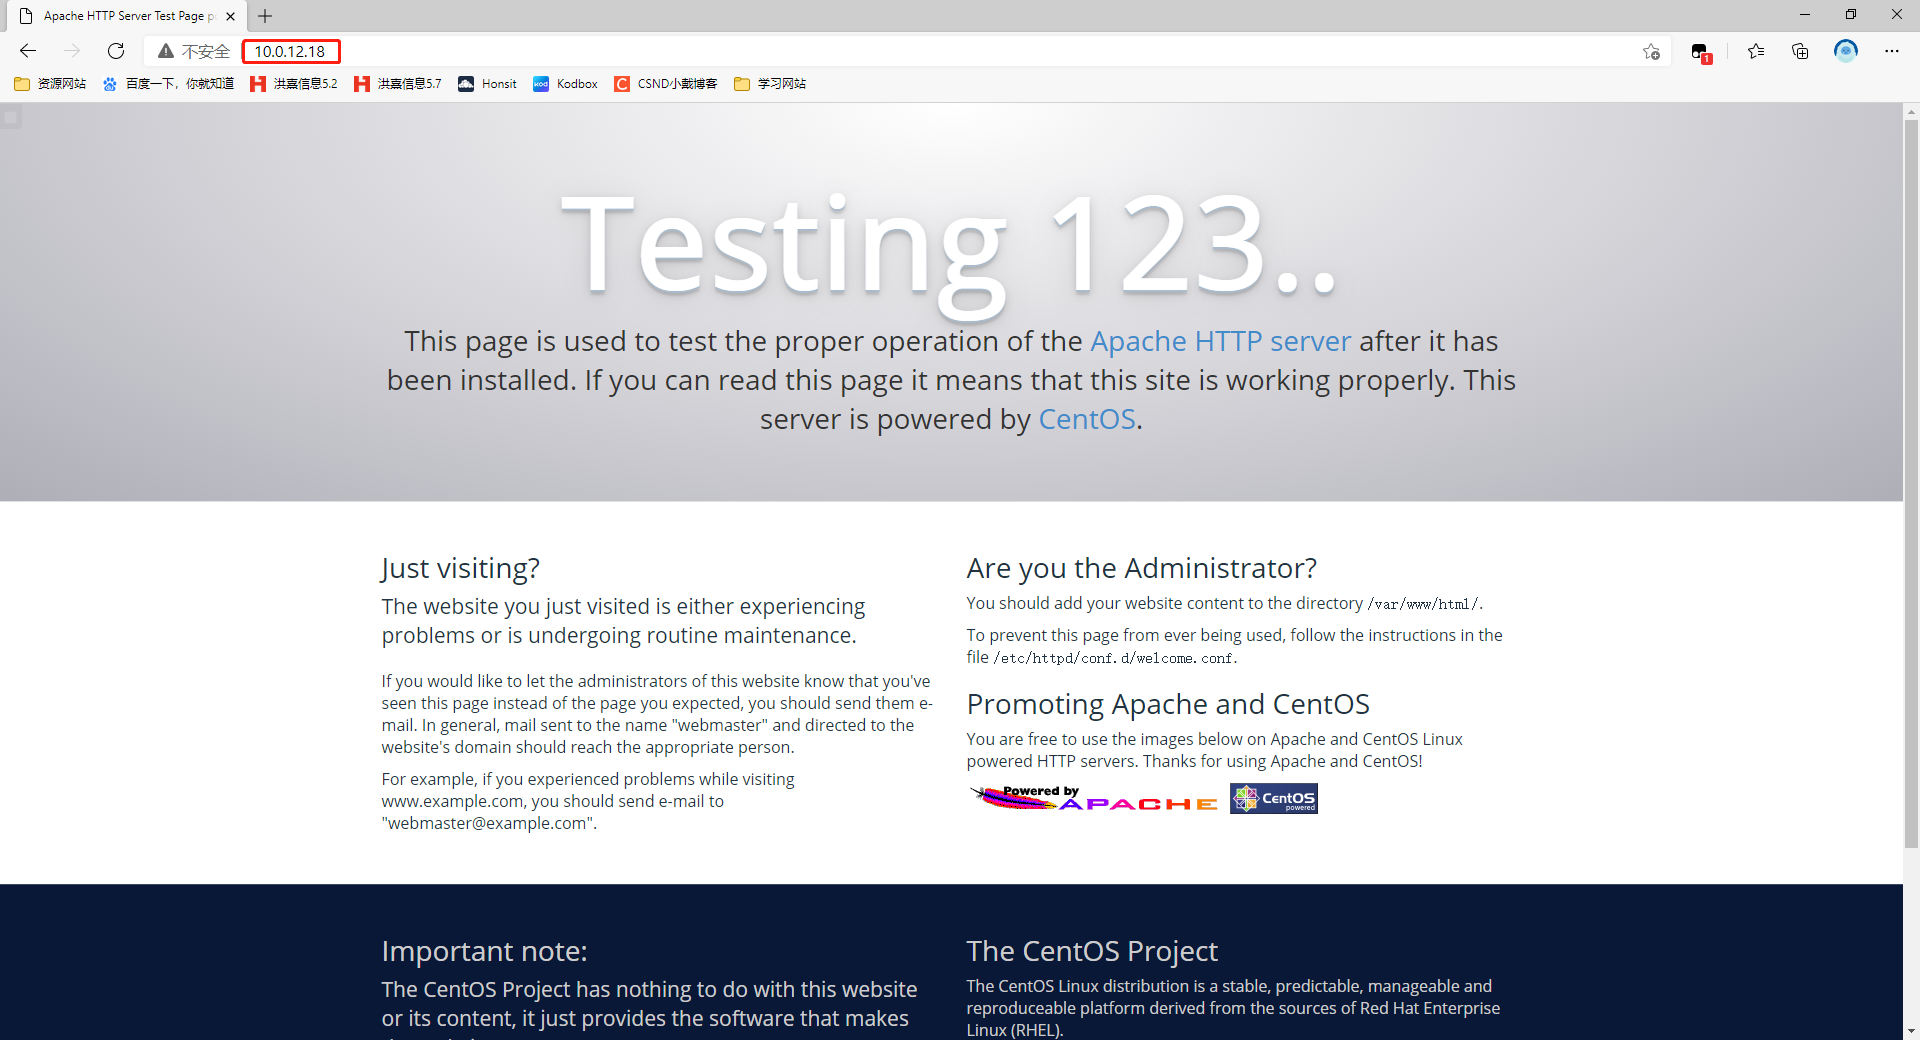Viewport: 1920px width, 1040px height.
Task: Click the scrollbar up arrow
Action: (1911, 111)
